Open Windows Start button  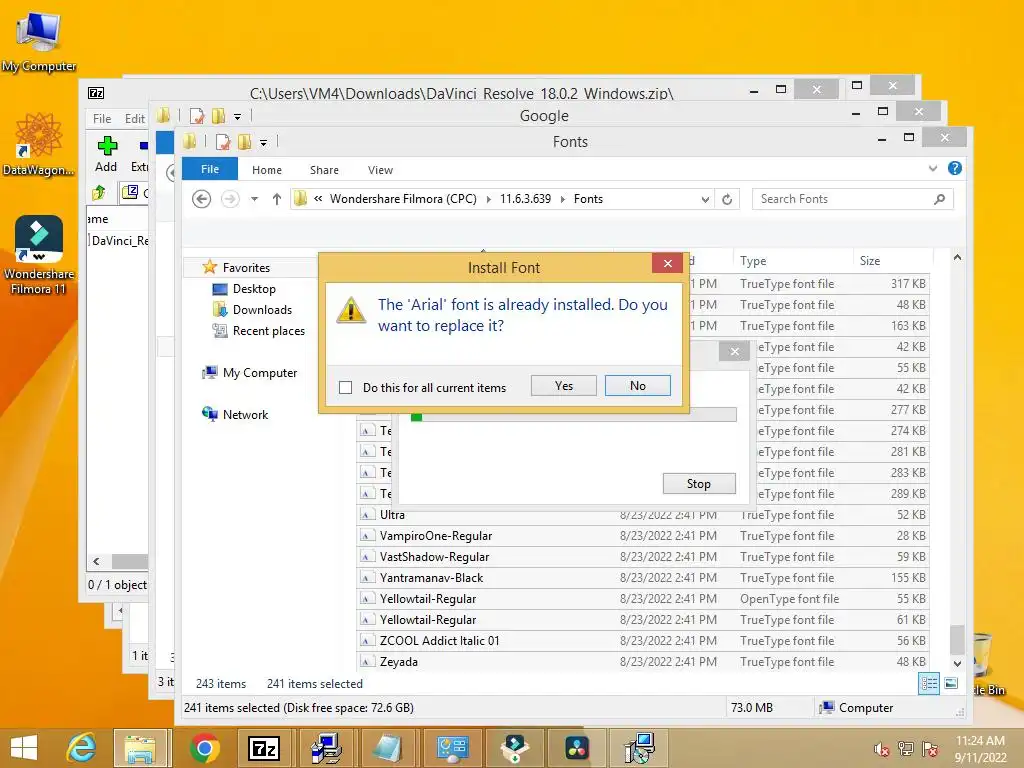(x=24, y=748)
